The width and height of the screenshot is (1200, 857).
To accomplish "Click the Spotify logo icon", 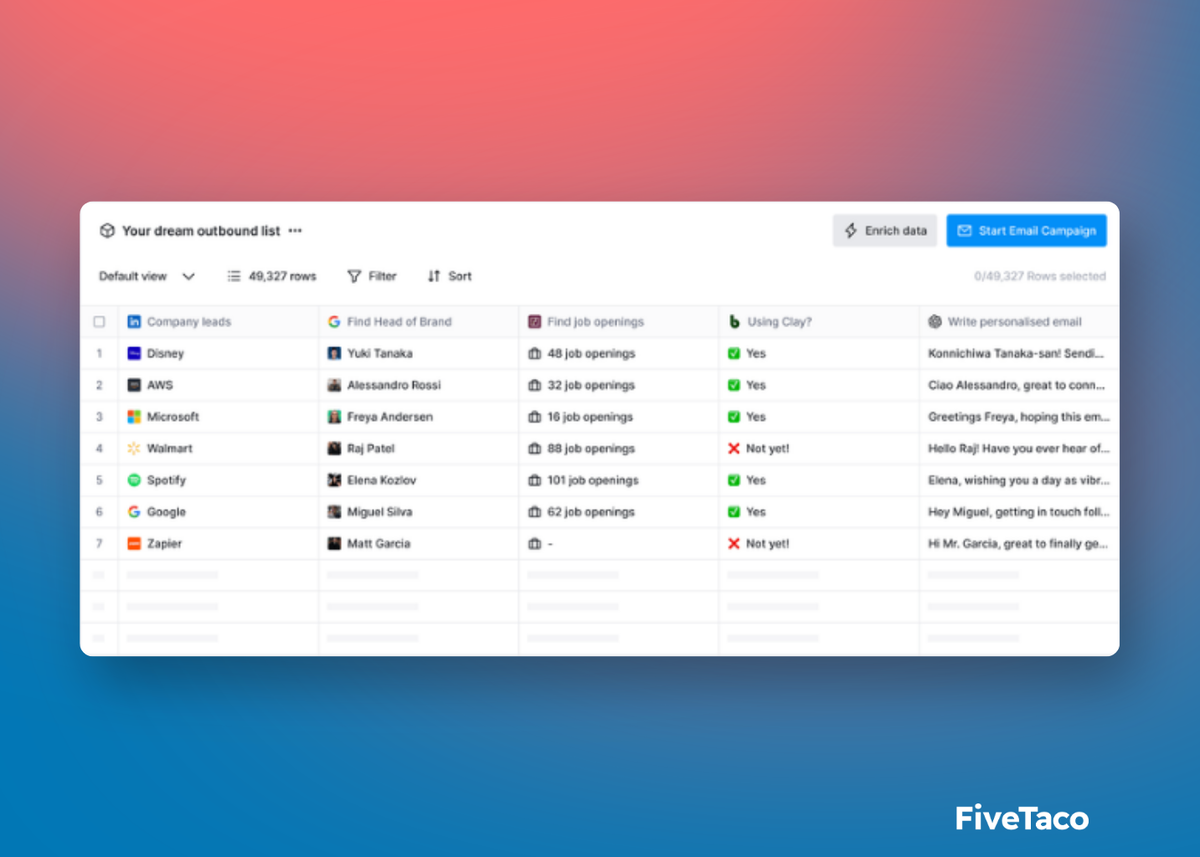I will 134,480.
